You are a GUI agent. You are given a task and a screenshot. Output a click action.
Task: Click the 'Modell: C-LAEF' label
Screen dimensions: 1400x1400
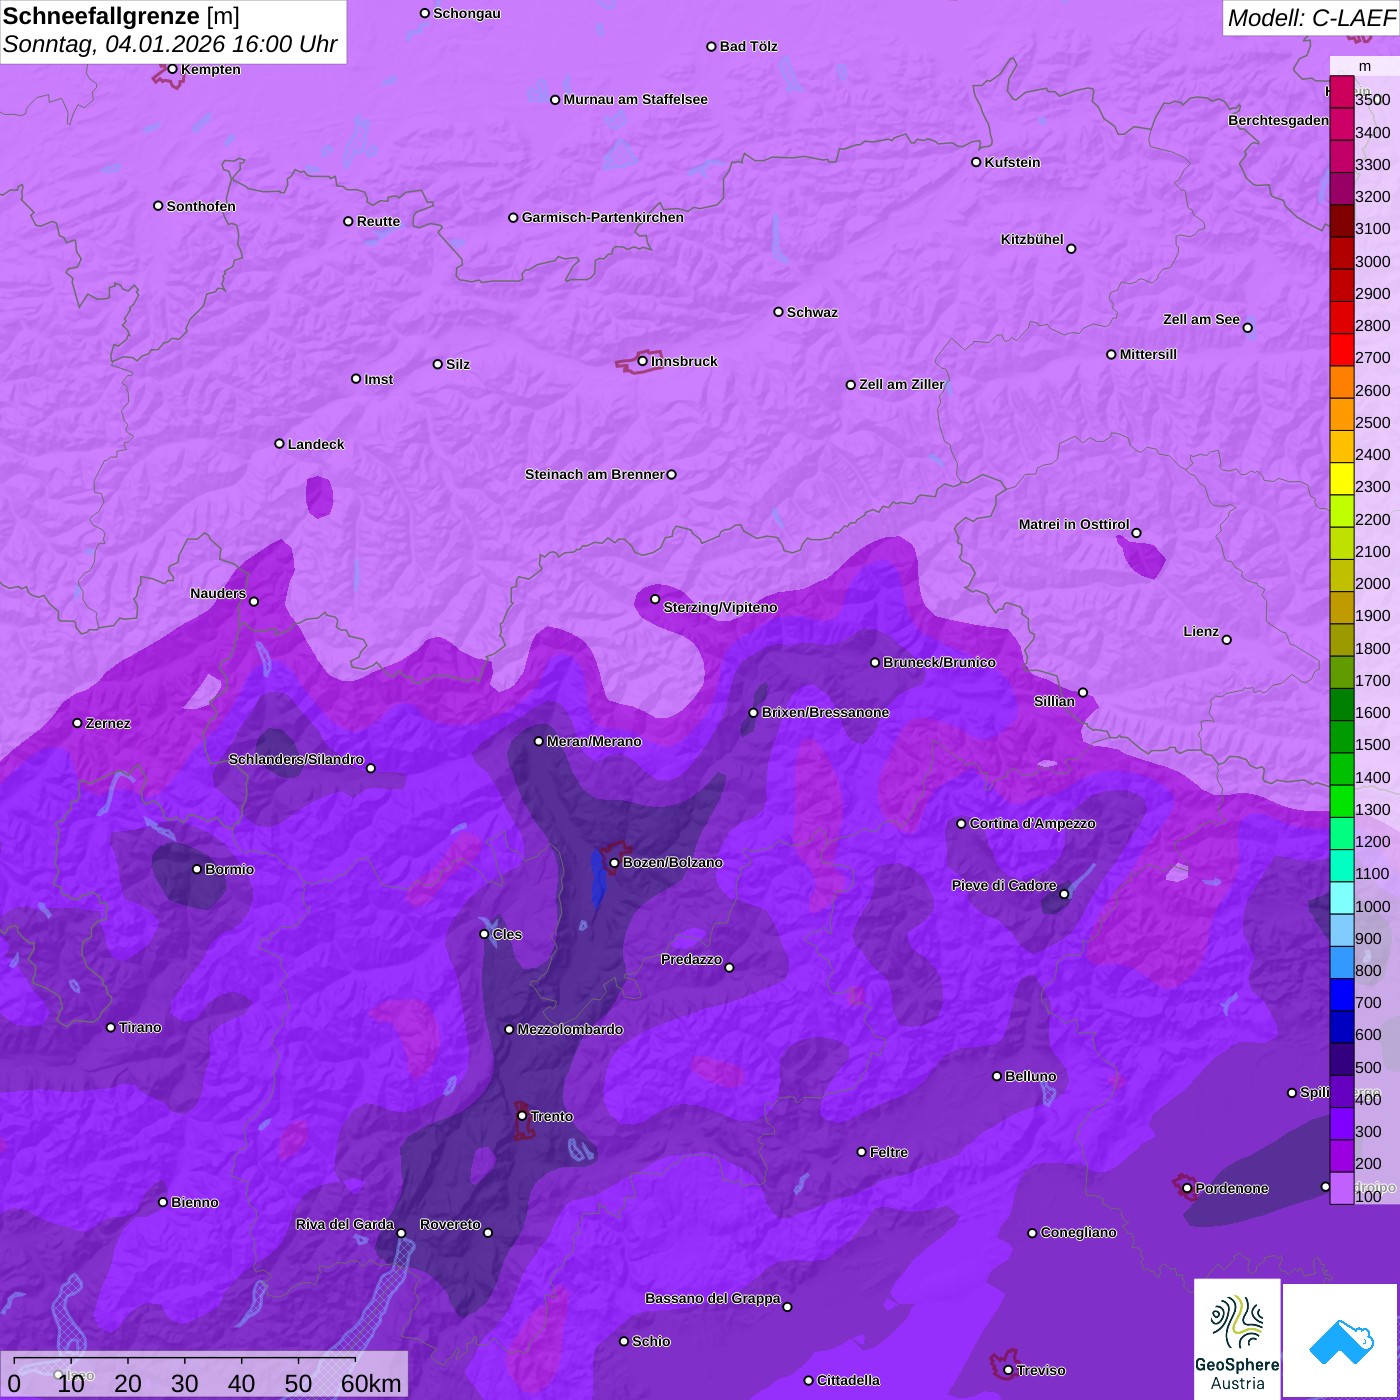(x=1311, y=18)
